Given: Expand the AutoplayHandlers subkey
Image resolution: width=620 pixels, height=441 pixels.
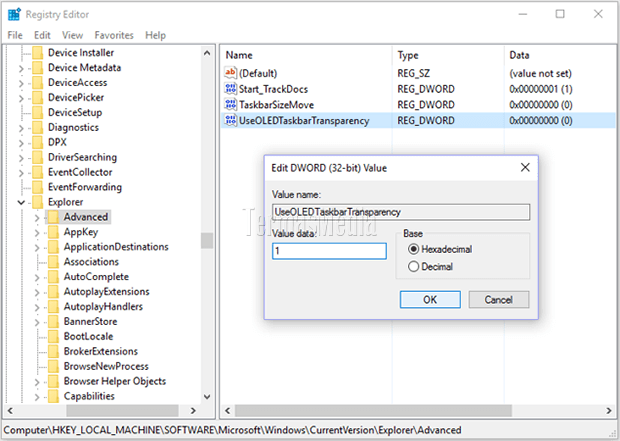Looking at the screenshot, I should 37,307.
